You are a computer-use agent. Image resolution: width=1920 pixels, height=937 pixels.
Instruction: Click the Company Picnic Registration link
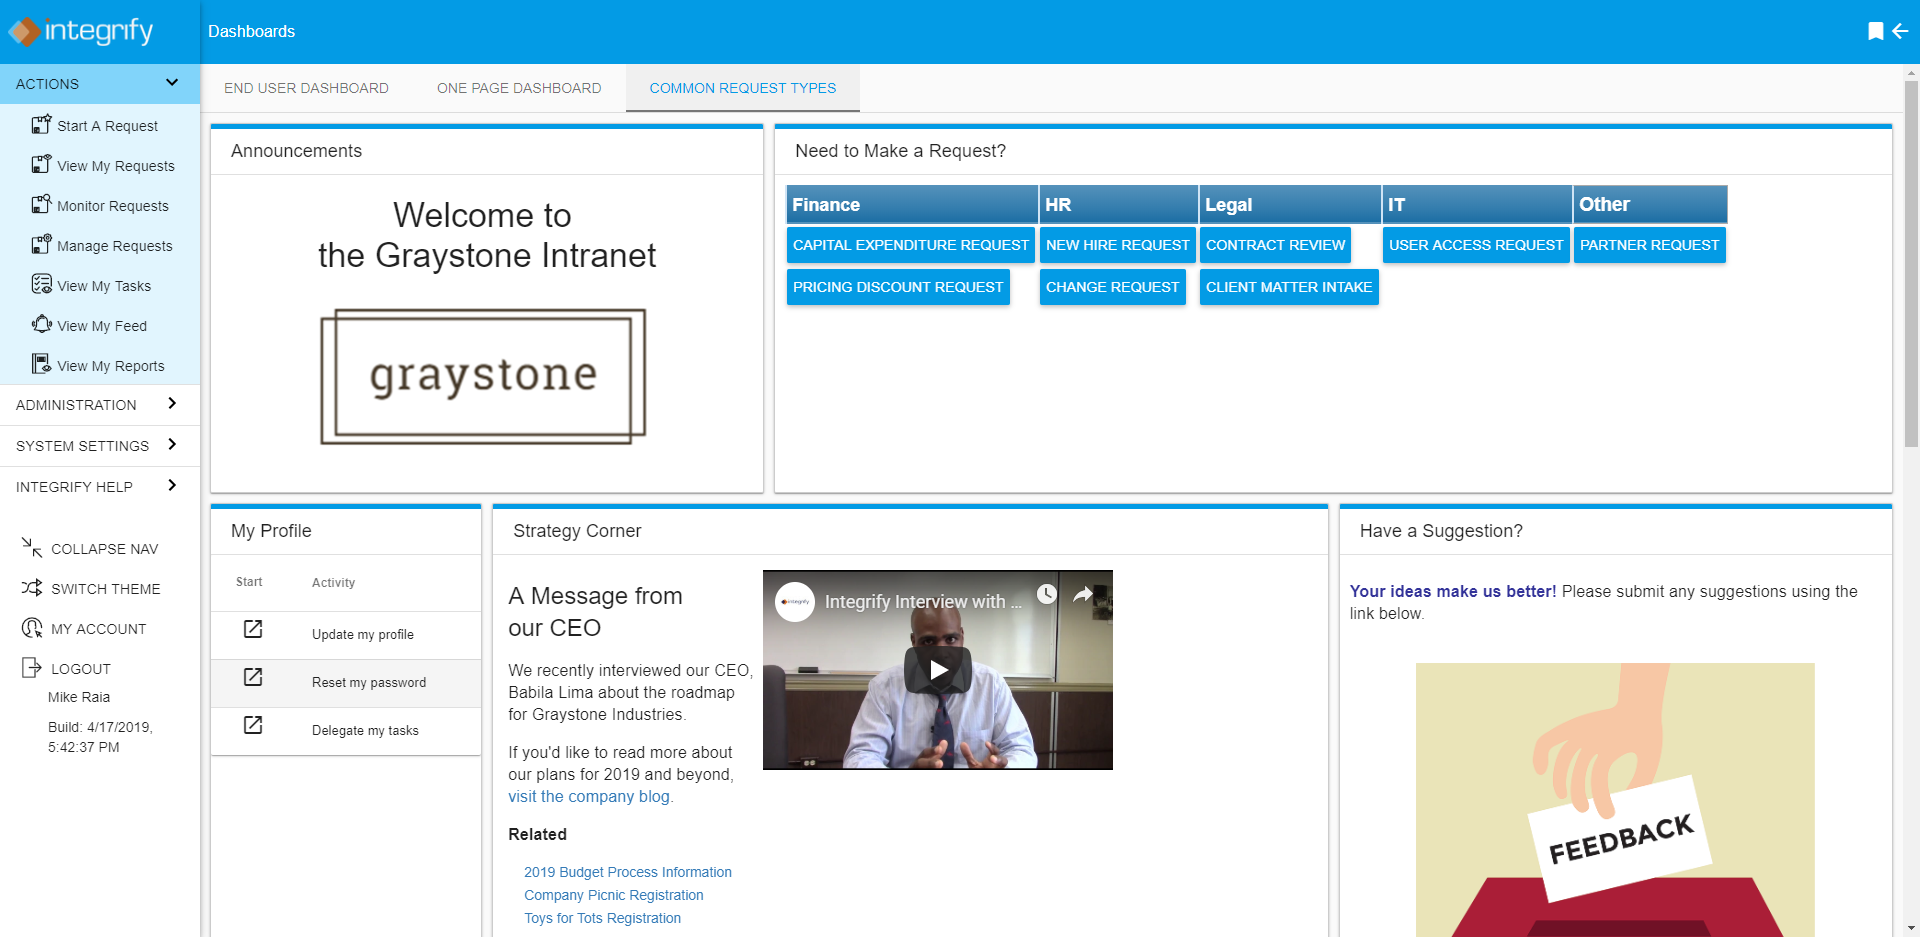click(x=613, y=895)
